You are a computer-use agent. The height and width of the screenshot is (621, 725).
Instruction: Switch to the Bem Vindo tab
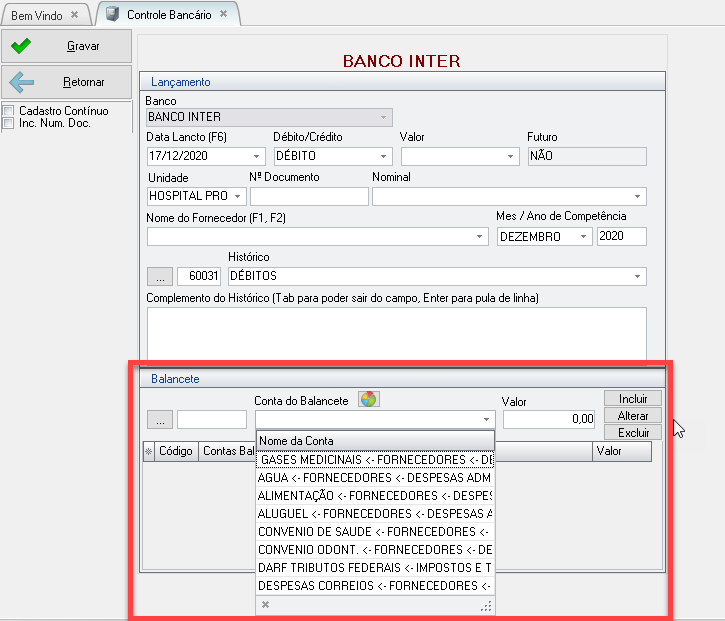click(x=35, y=15)
